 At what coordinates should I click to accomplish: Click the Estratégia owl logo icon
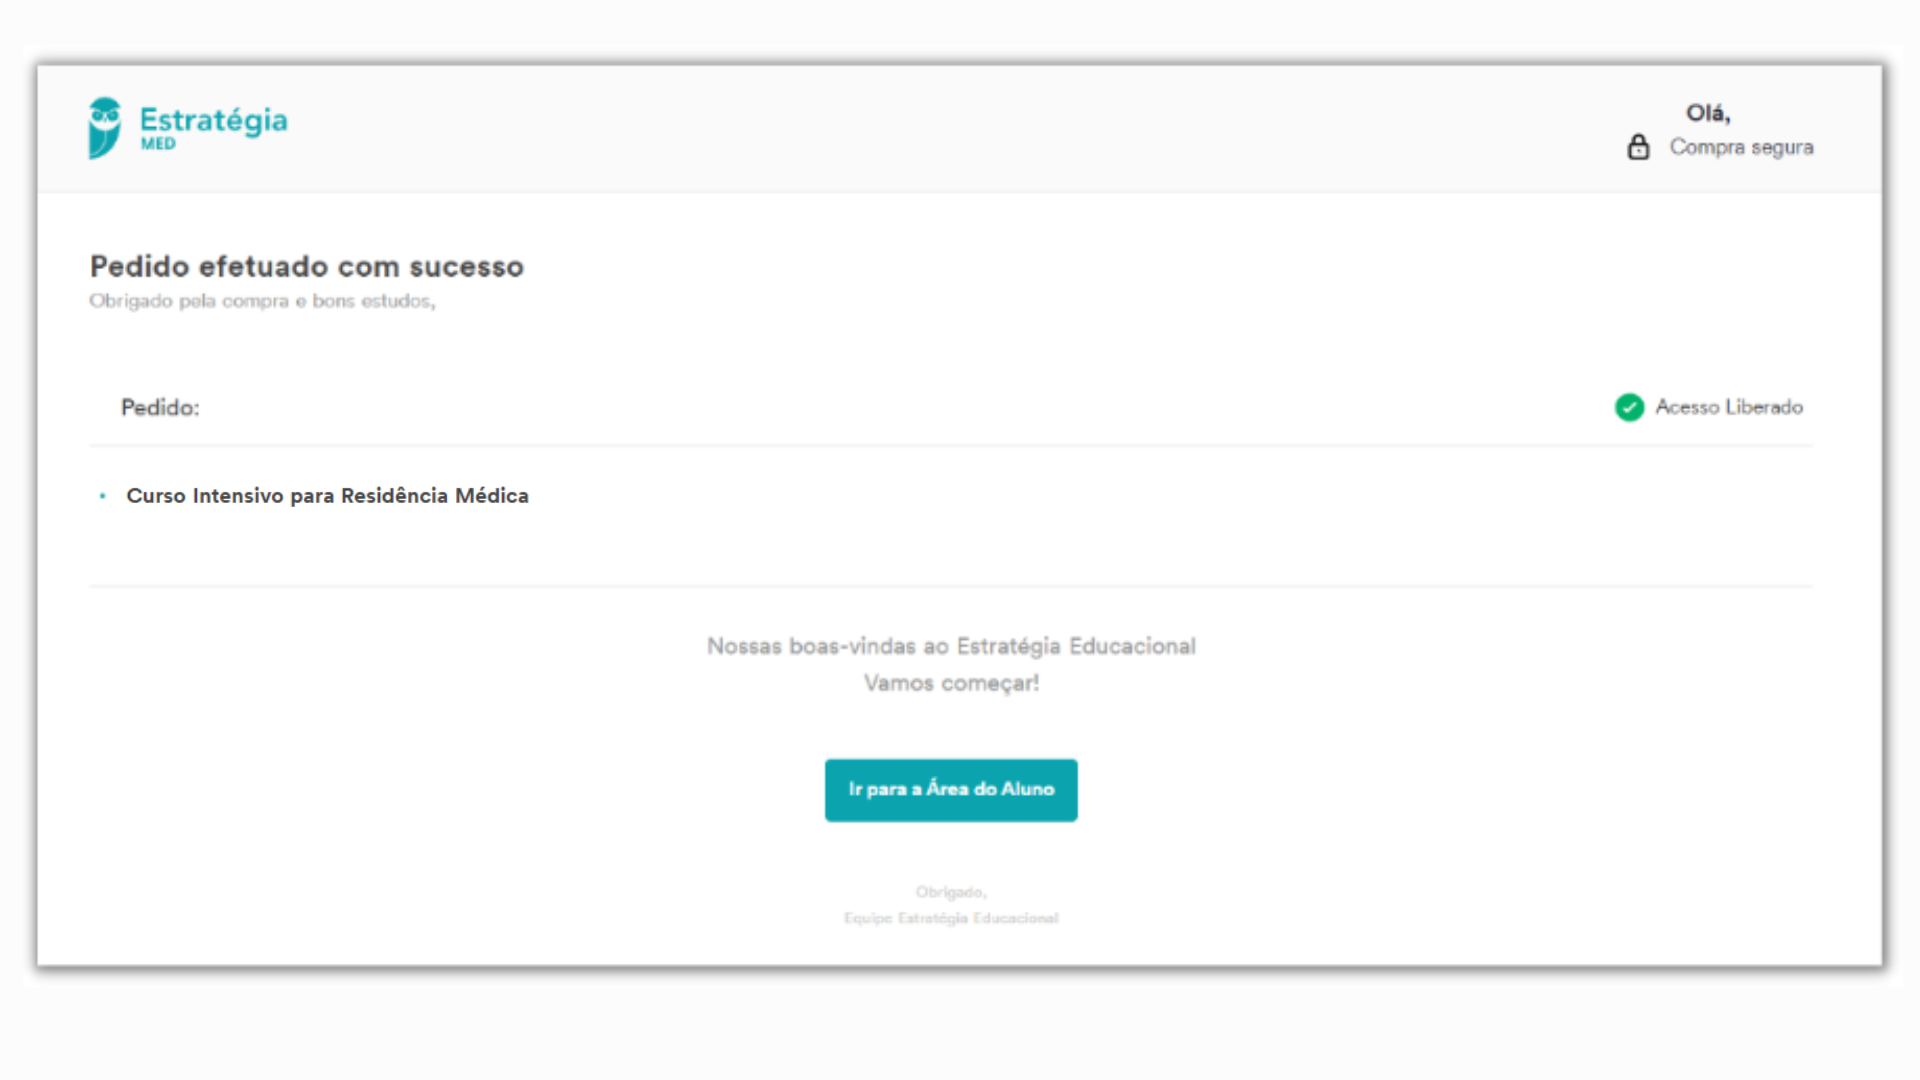tap(105, 128)
